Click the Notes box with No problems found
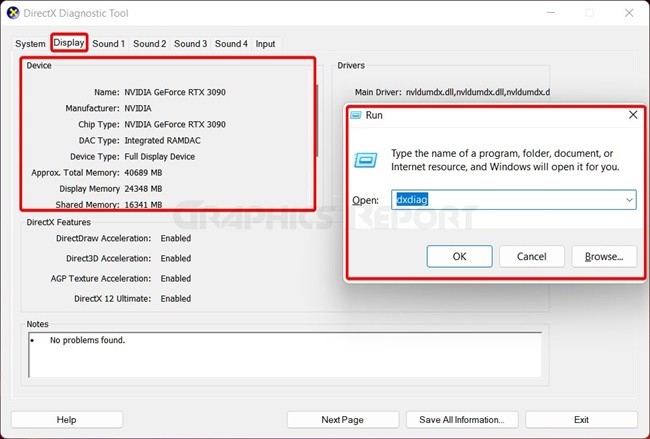This screenshot has height=439, width=650. pos(285,354)
